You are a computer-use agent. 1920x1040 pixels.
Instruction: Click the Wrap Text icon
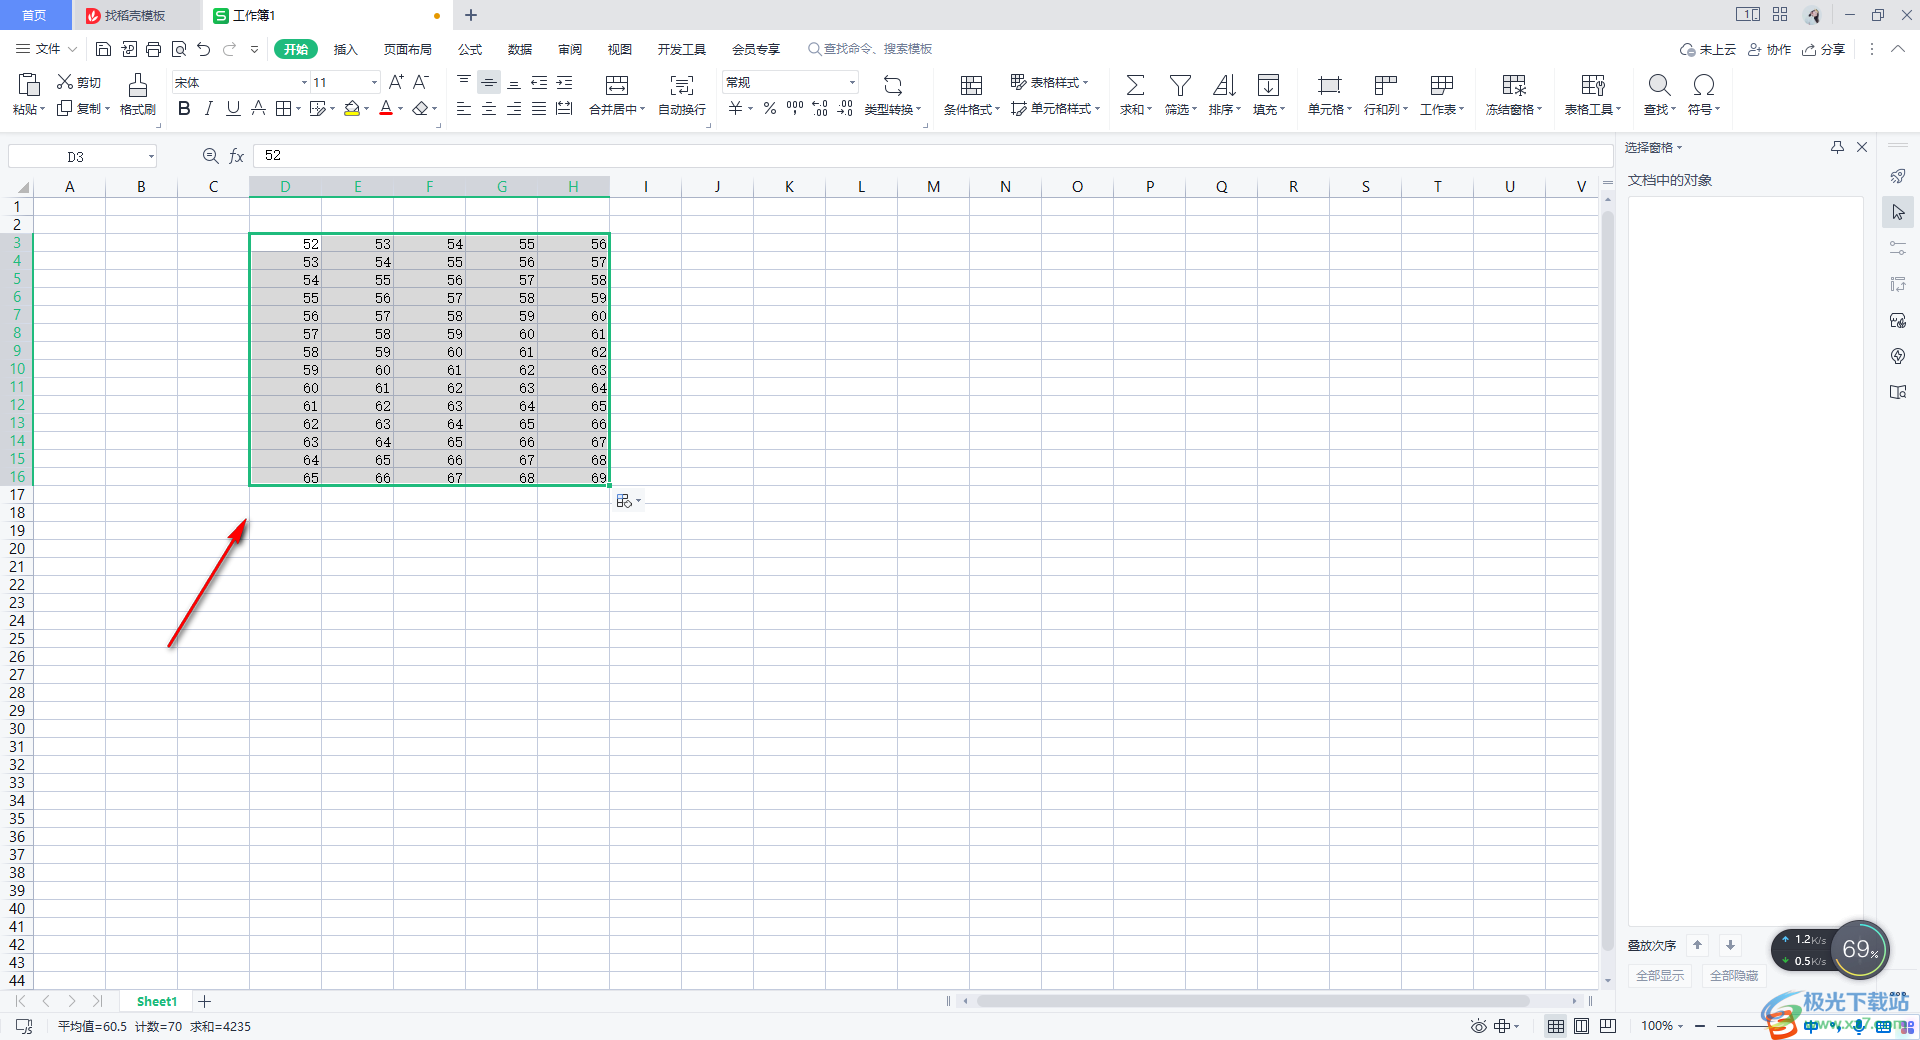click(682, 85)
